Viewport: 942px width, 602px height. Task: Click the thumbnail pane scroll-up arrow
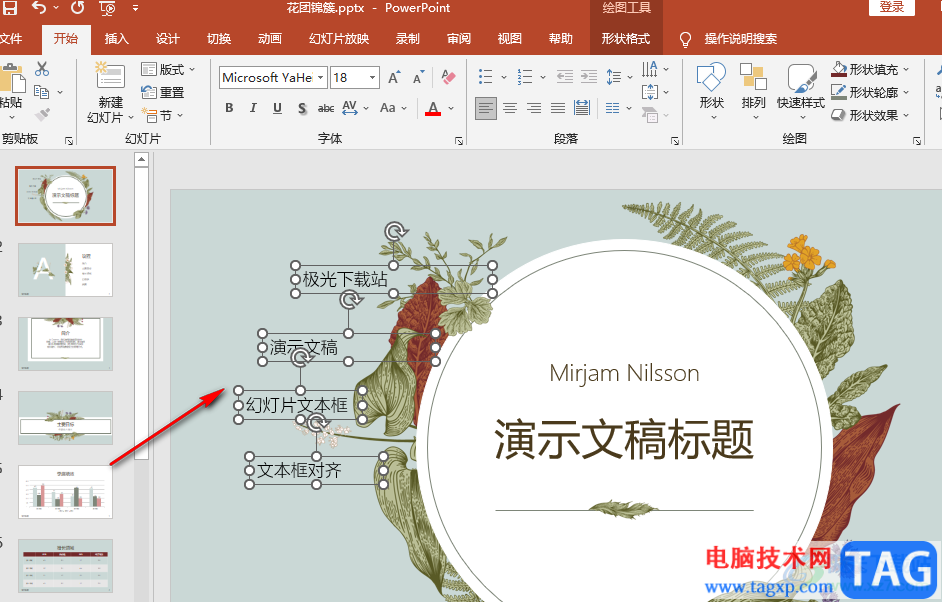pos(141,160)
